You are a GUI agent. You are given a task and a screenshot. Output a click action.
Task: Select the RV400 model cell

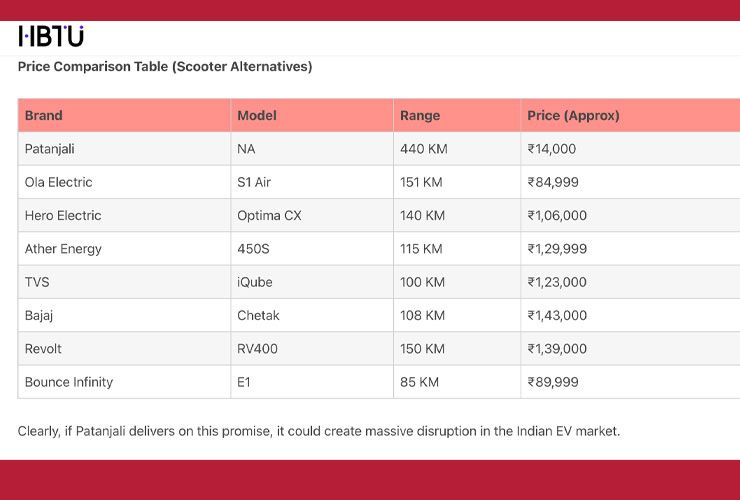point(312,348)
